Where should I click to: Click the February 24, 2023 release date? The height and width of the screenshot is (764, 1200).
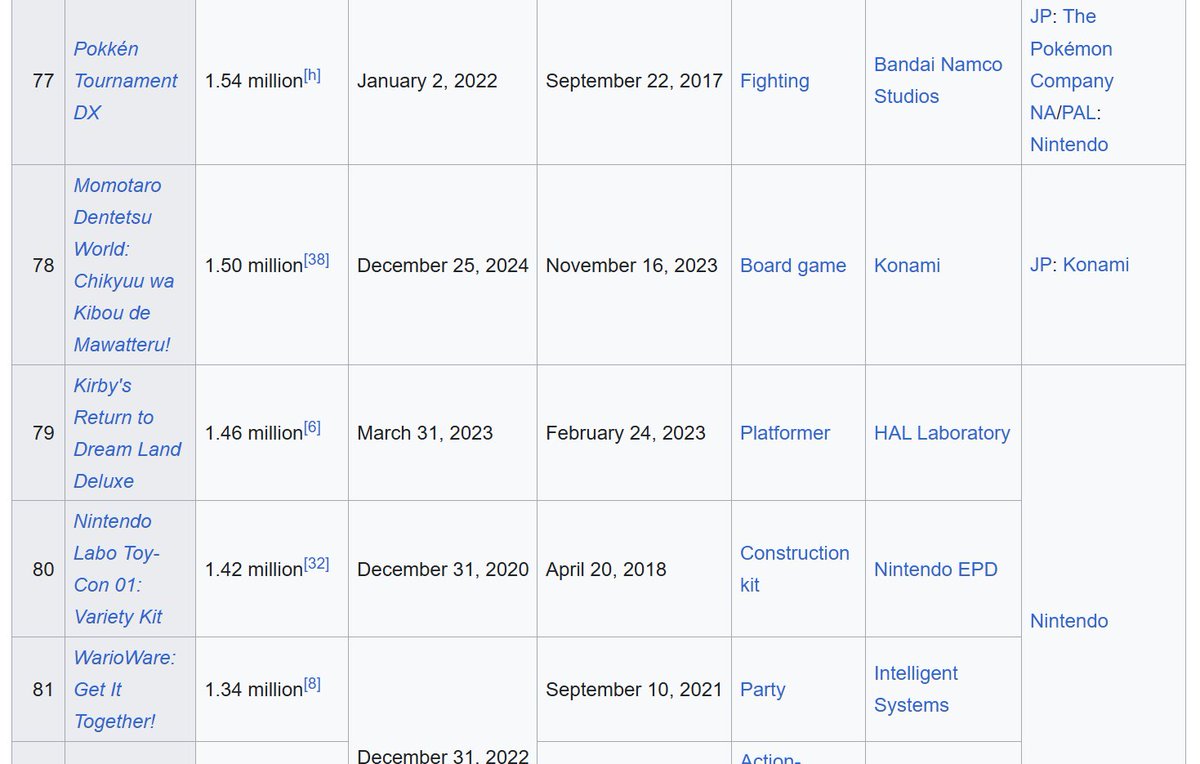(x=626, y=433)
